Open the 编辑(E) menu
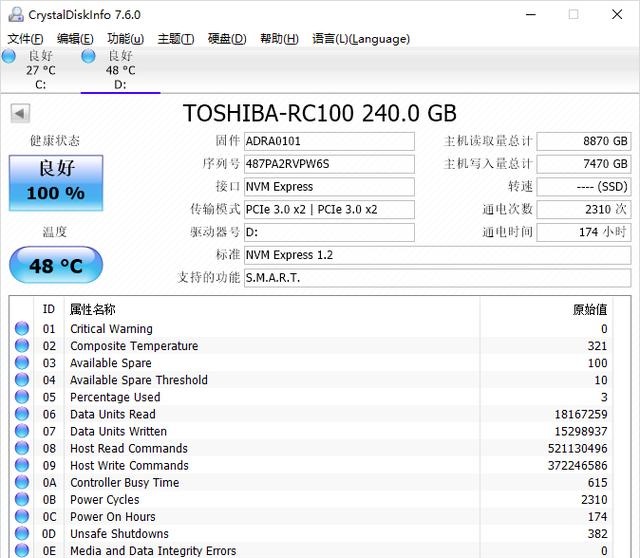 [76, 39]
